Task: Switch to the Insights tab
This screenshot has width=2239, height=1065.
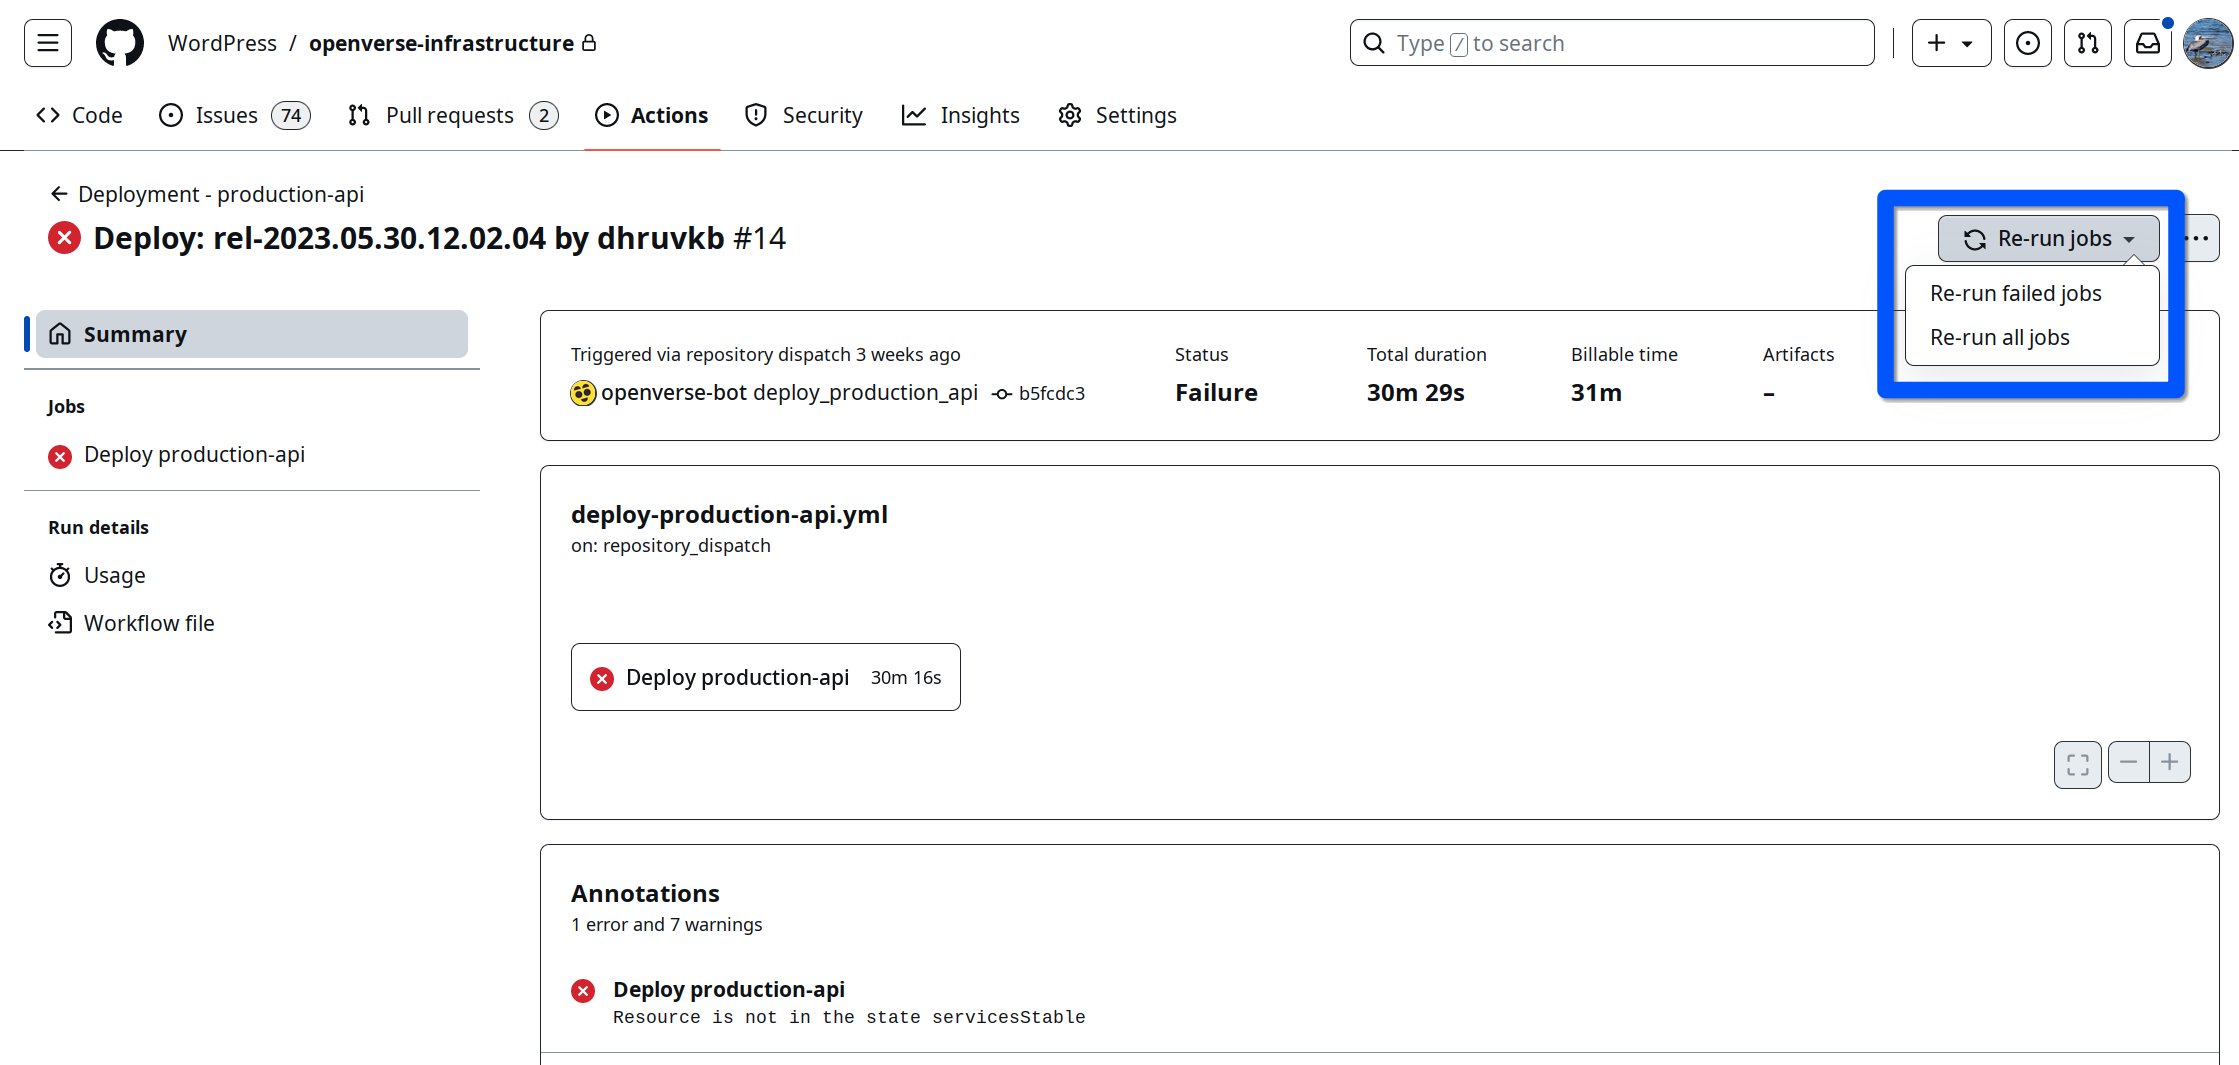Action: pos(960,115)
